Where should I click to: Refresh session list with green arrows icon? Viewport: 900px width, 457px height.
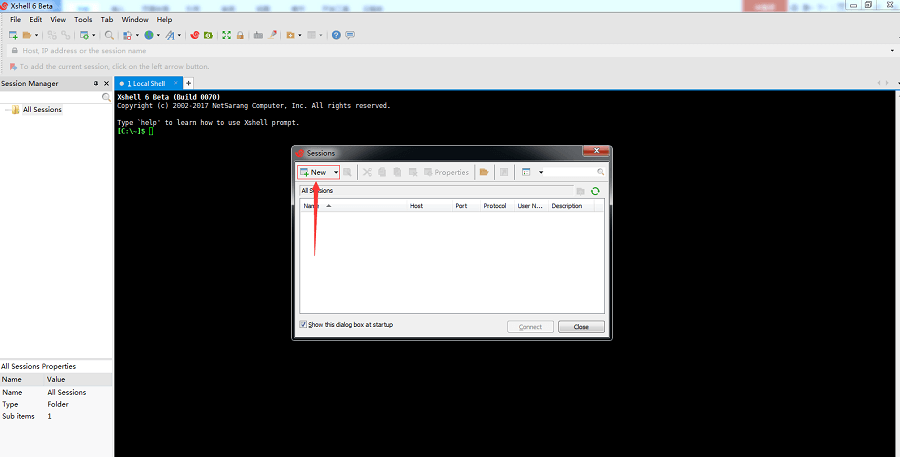[595, 191]
